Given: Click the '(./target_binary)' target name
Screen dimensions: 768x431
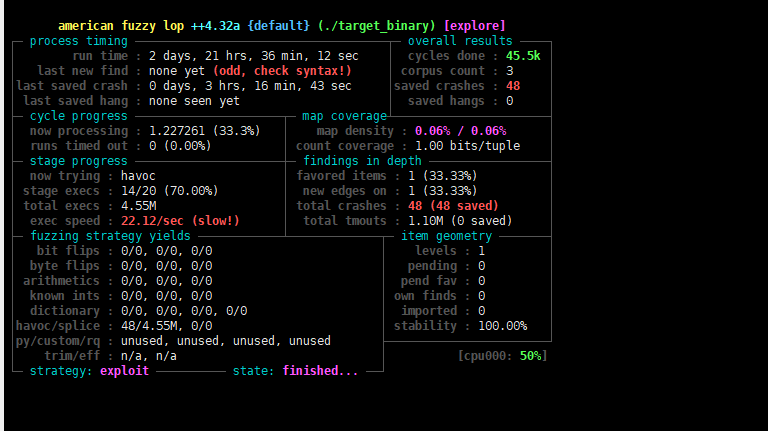Looking at the screenshot, I should coord(376,26).
